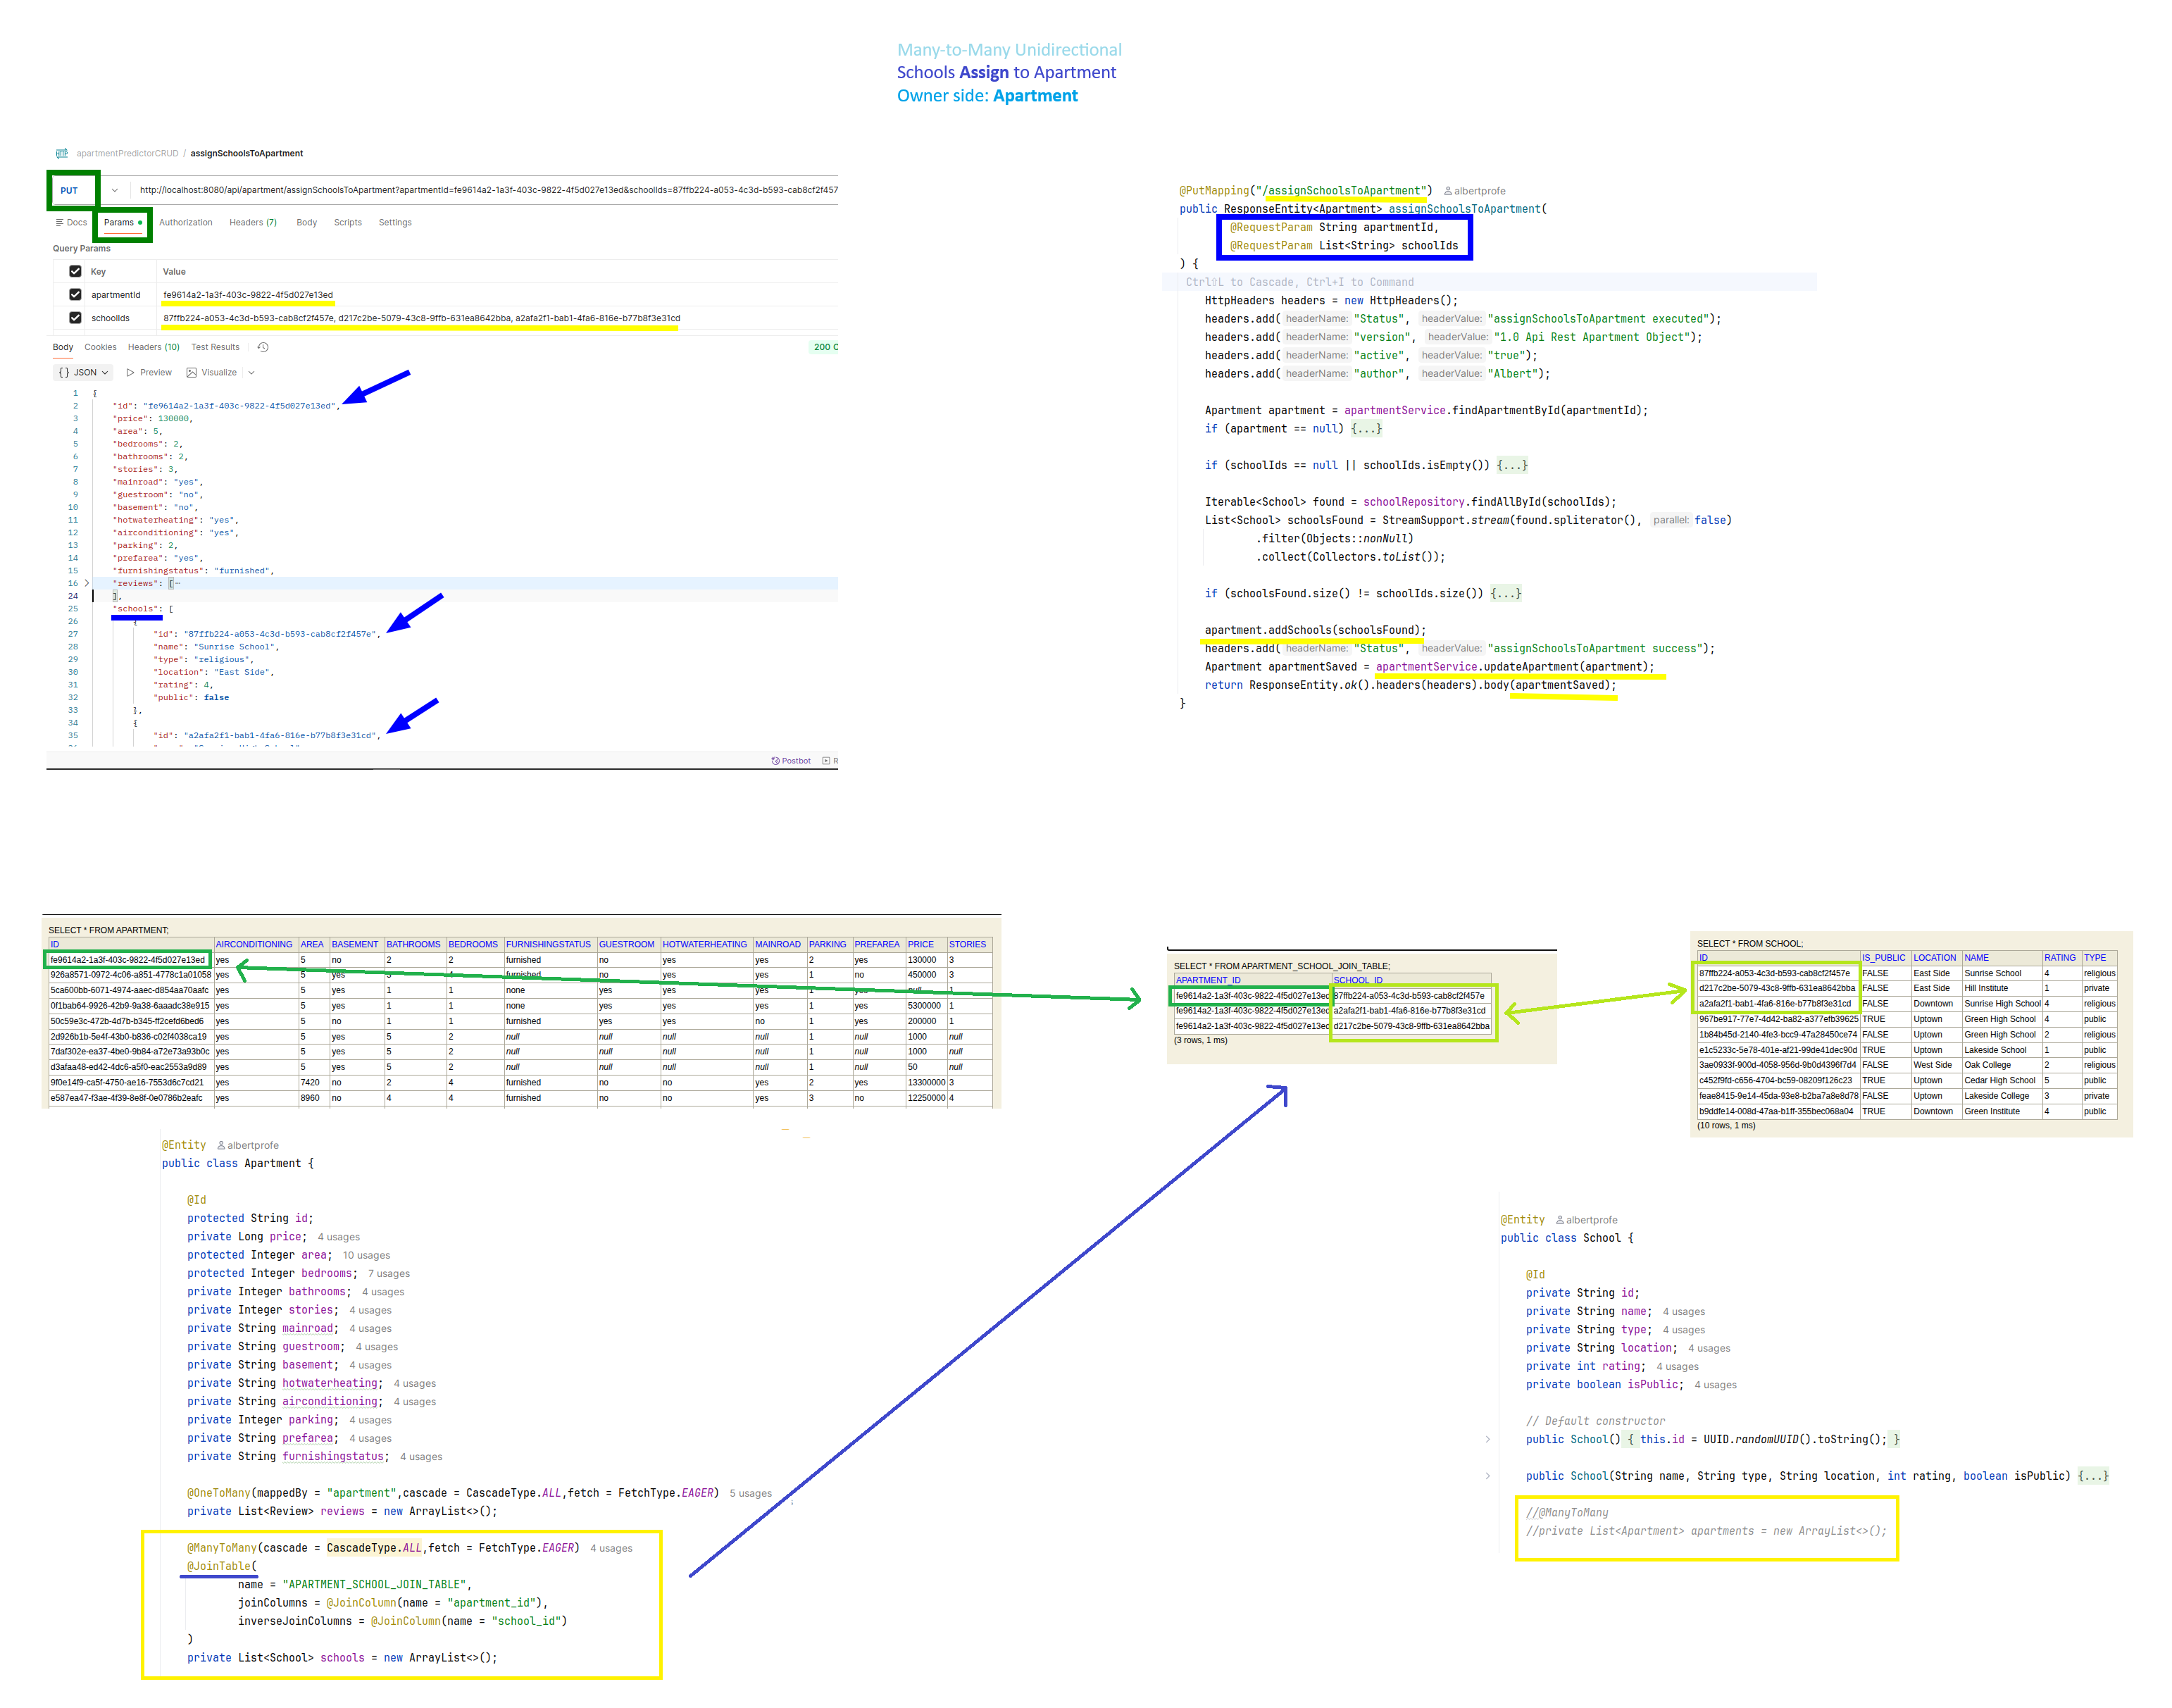Open Postbot icon at response footer
The height and width of the screenshot is (1708, 2172).
click(775, 761)
